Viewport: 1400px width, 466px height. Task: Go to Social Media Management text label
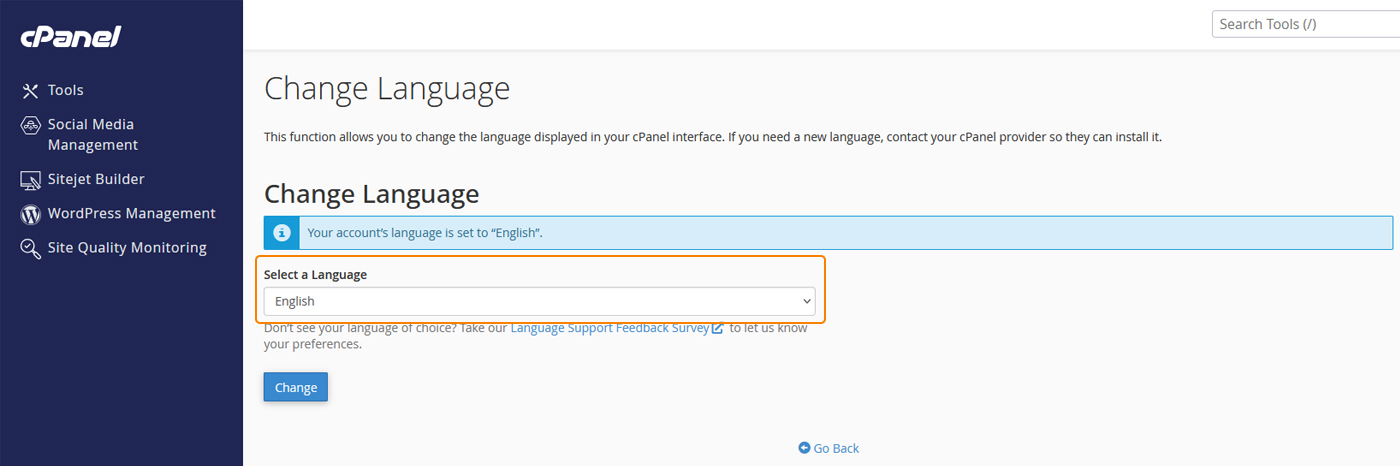pos(92,135)
